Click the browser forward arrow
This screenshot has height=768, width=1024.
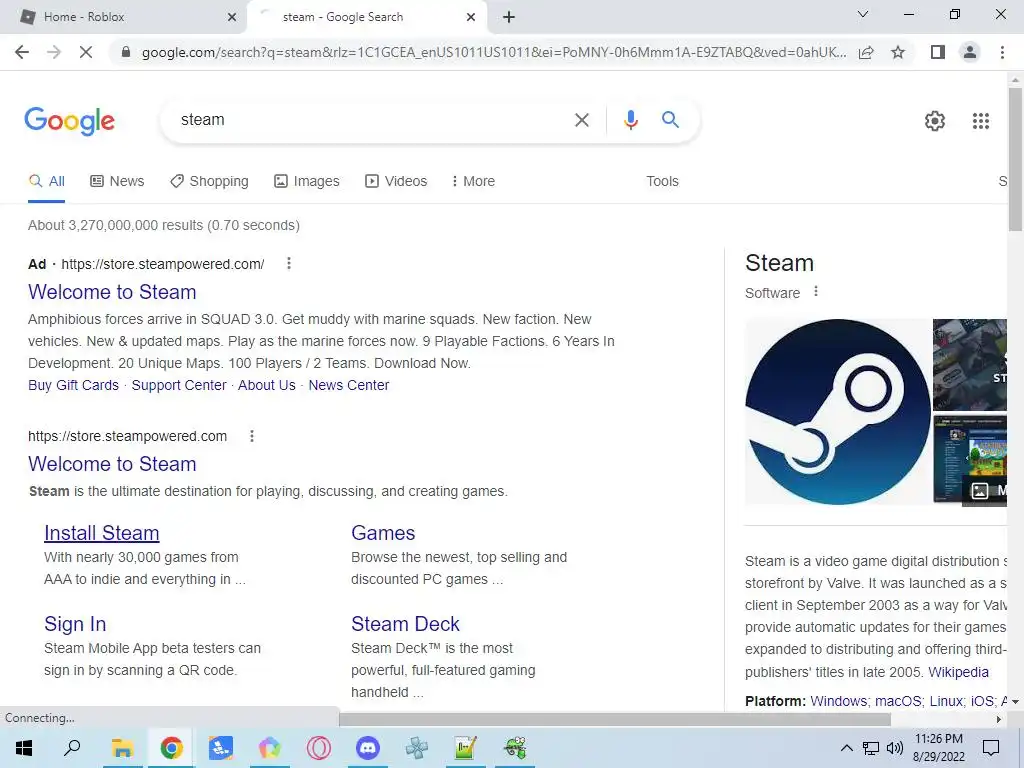[x=54, y=52]
